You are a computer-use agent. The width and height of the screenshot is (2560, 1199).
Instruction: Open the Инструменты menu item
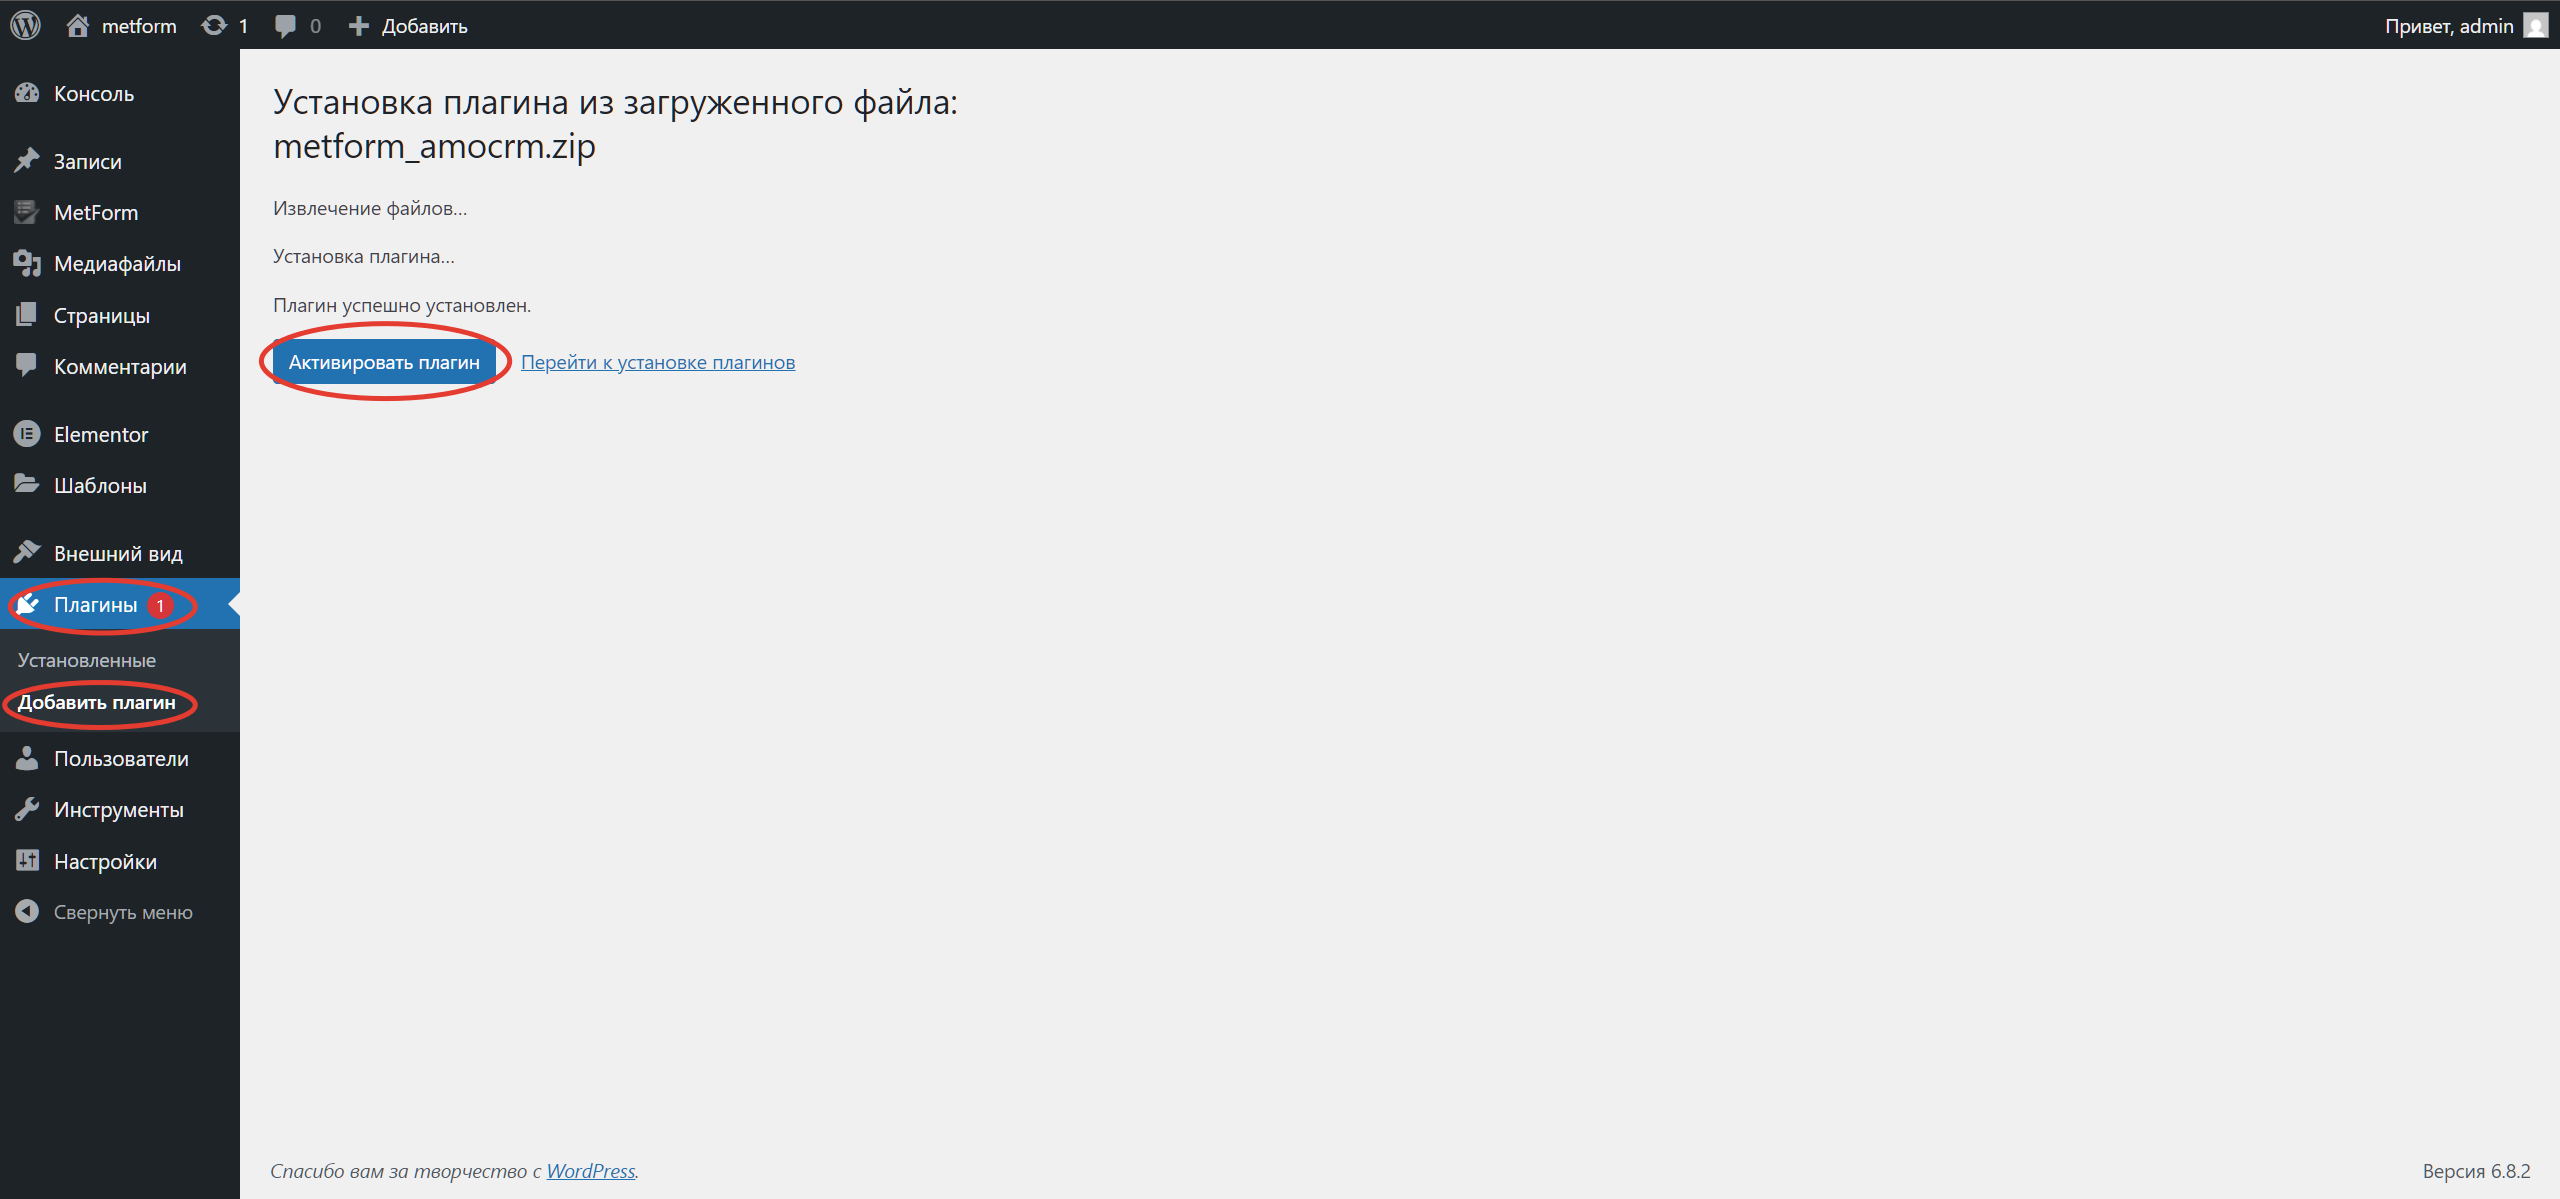(120, 809)
